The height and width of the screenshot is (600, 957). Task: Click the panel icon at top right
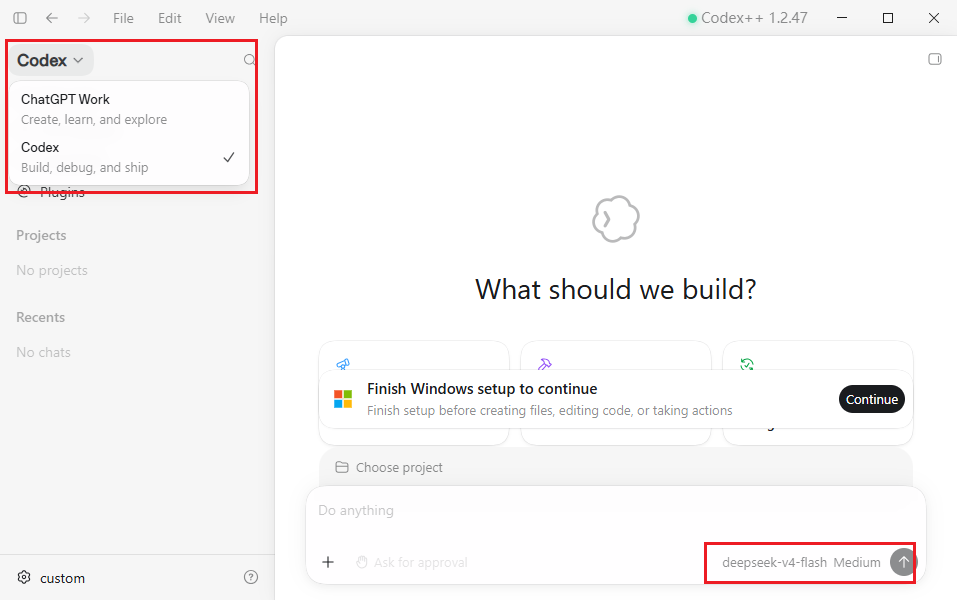click(935, 59)
